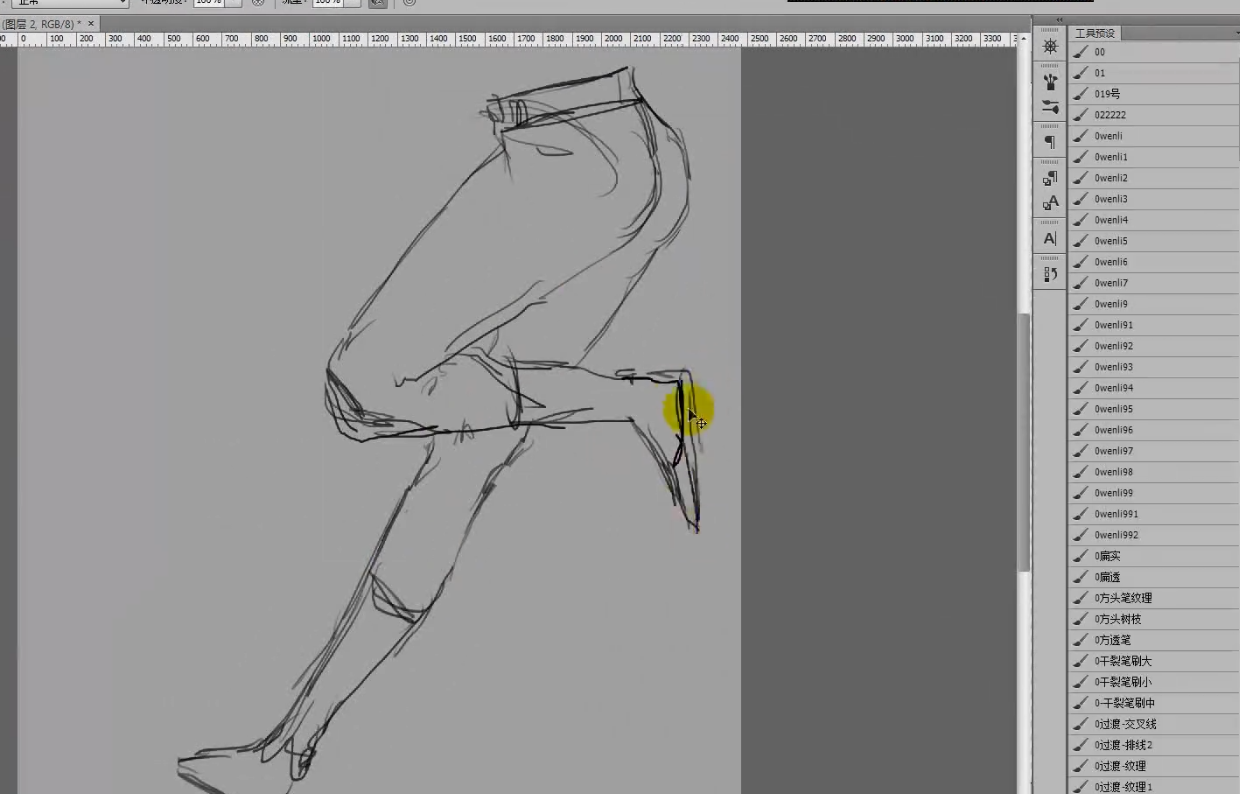Activate the 0干裂笔刷小 preset

1153,682
